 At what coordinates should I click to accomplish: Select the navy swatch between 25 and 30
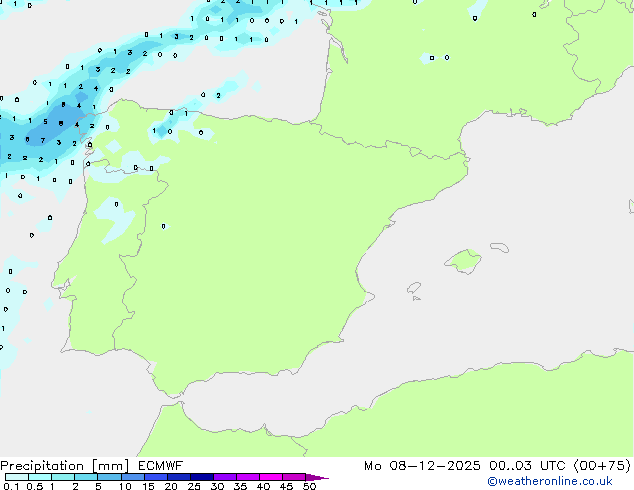tap(201, 477)
